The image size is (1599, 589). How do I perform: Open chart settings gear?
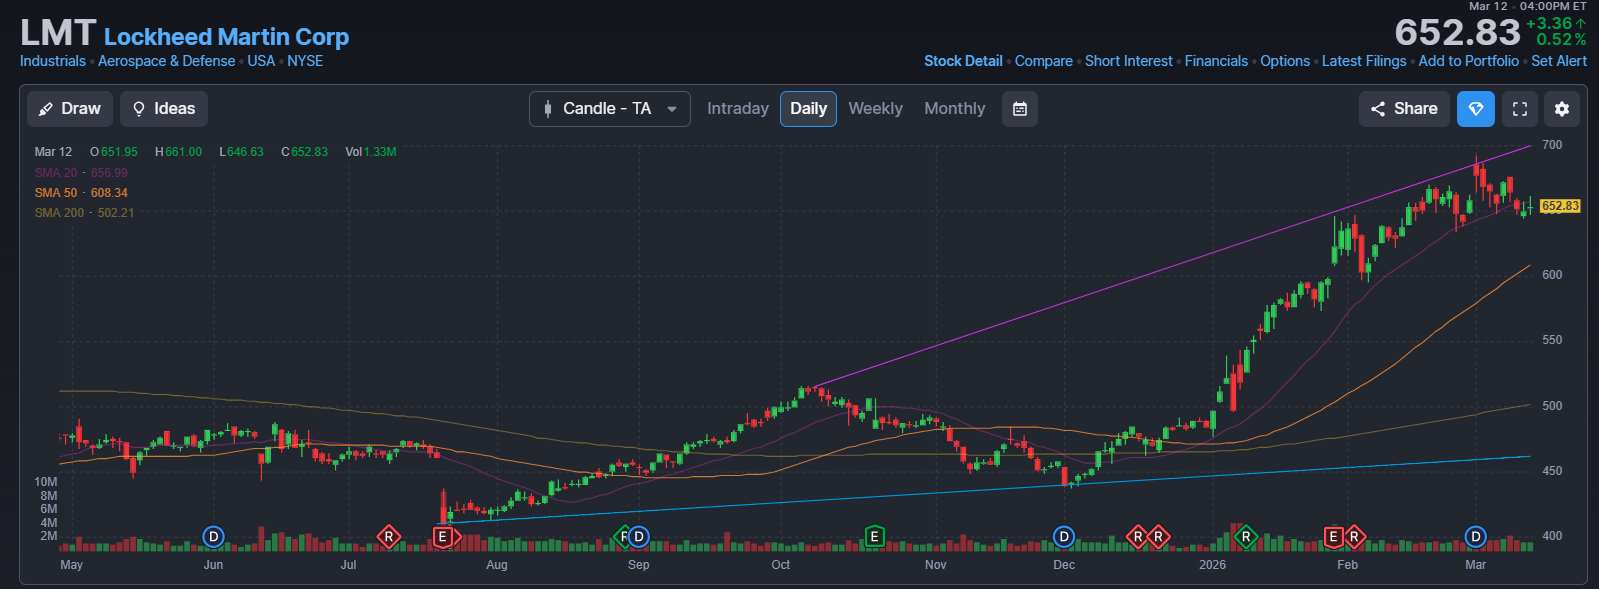pyautogui.click(x=1562, y=109)
